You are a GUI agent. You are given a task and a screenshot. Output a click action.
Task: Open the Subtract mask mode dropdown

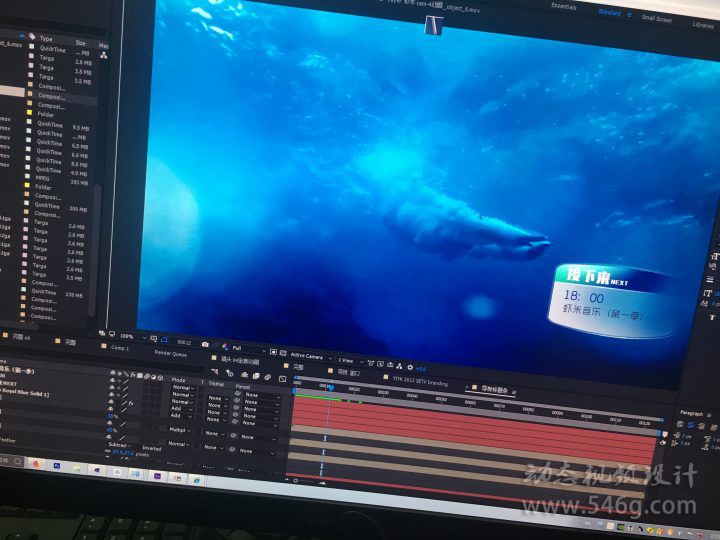119,445
